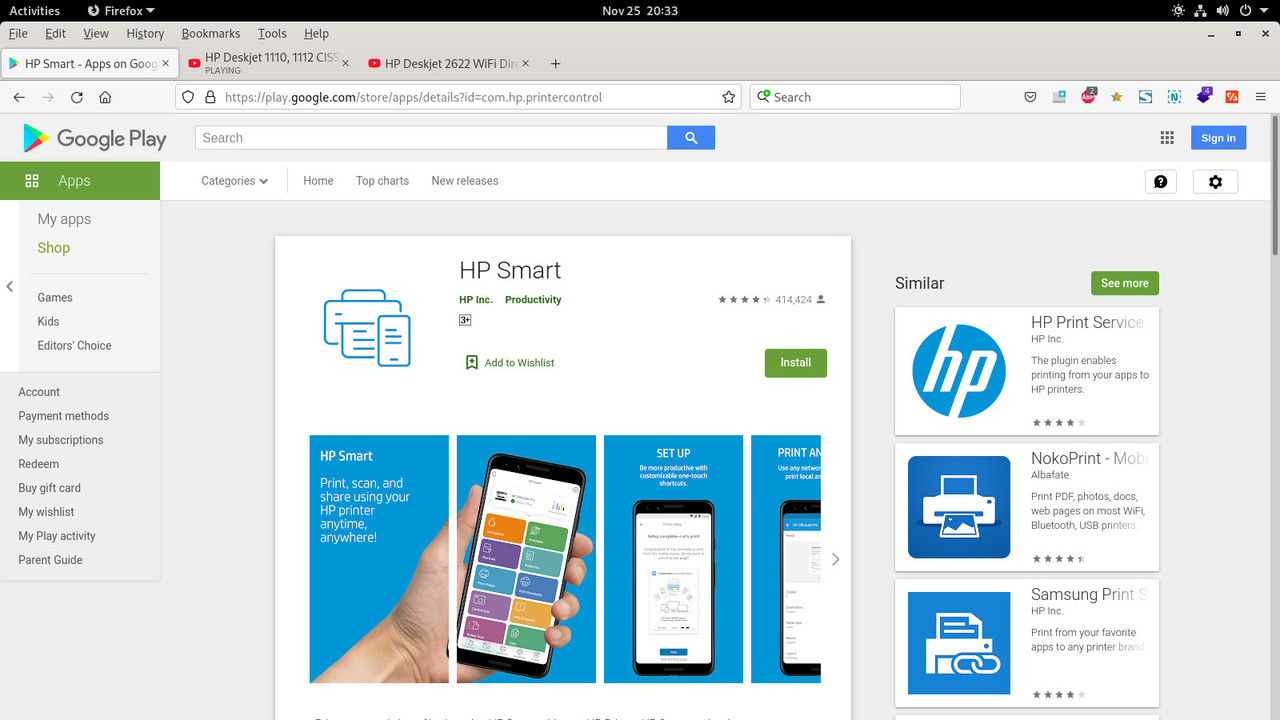
Task: Click the blue search magnifier button
Action: [691, 138]
